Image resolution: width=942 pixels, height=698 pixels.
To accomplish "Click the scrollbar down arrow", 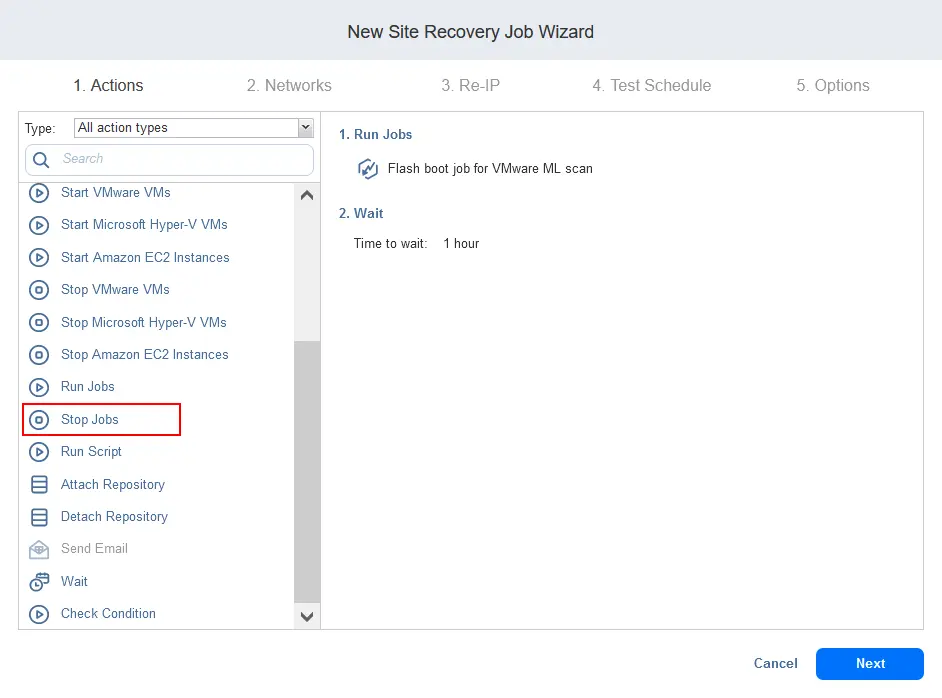I will 307,617.
